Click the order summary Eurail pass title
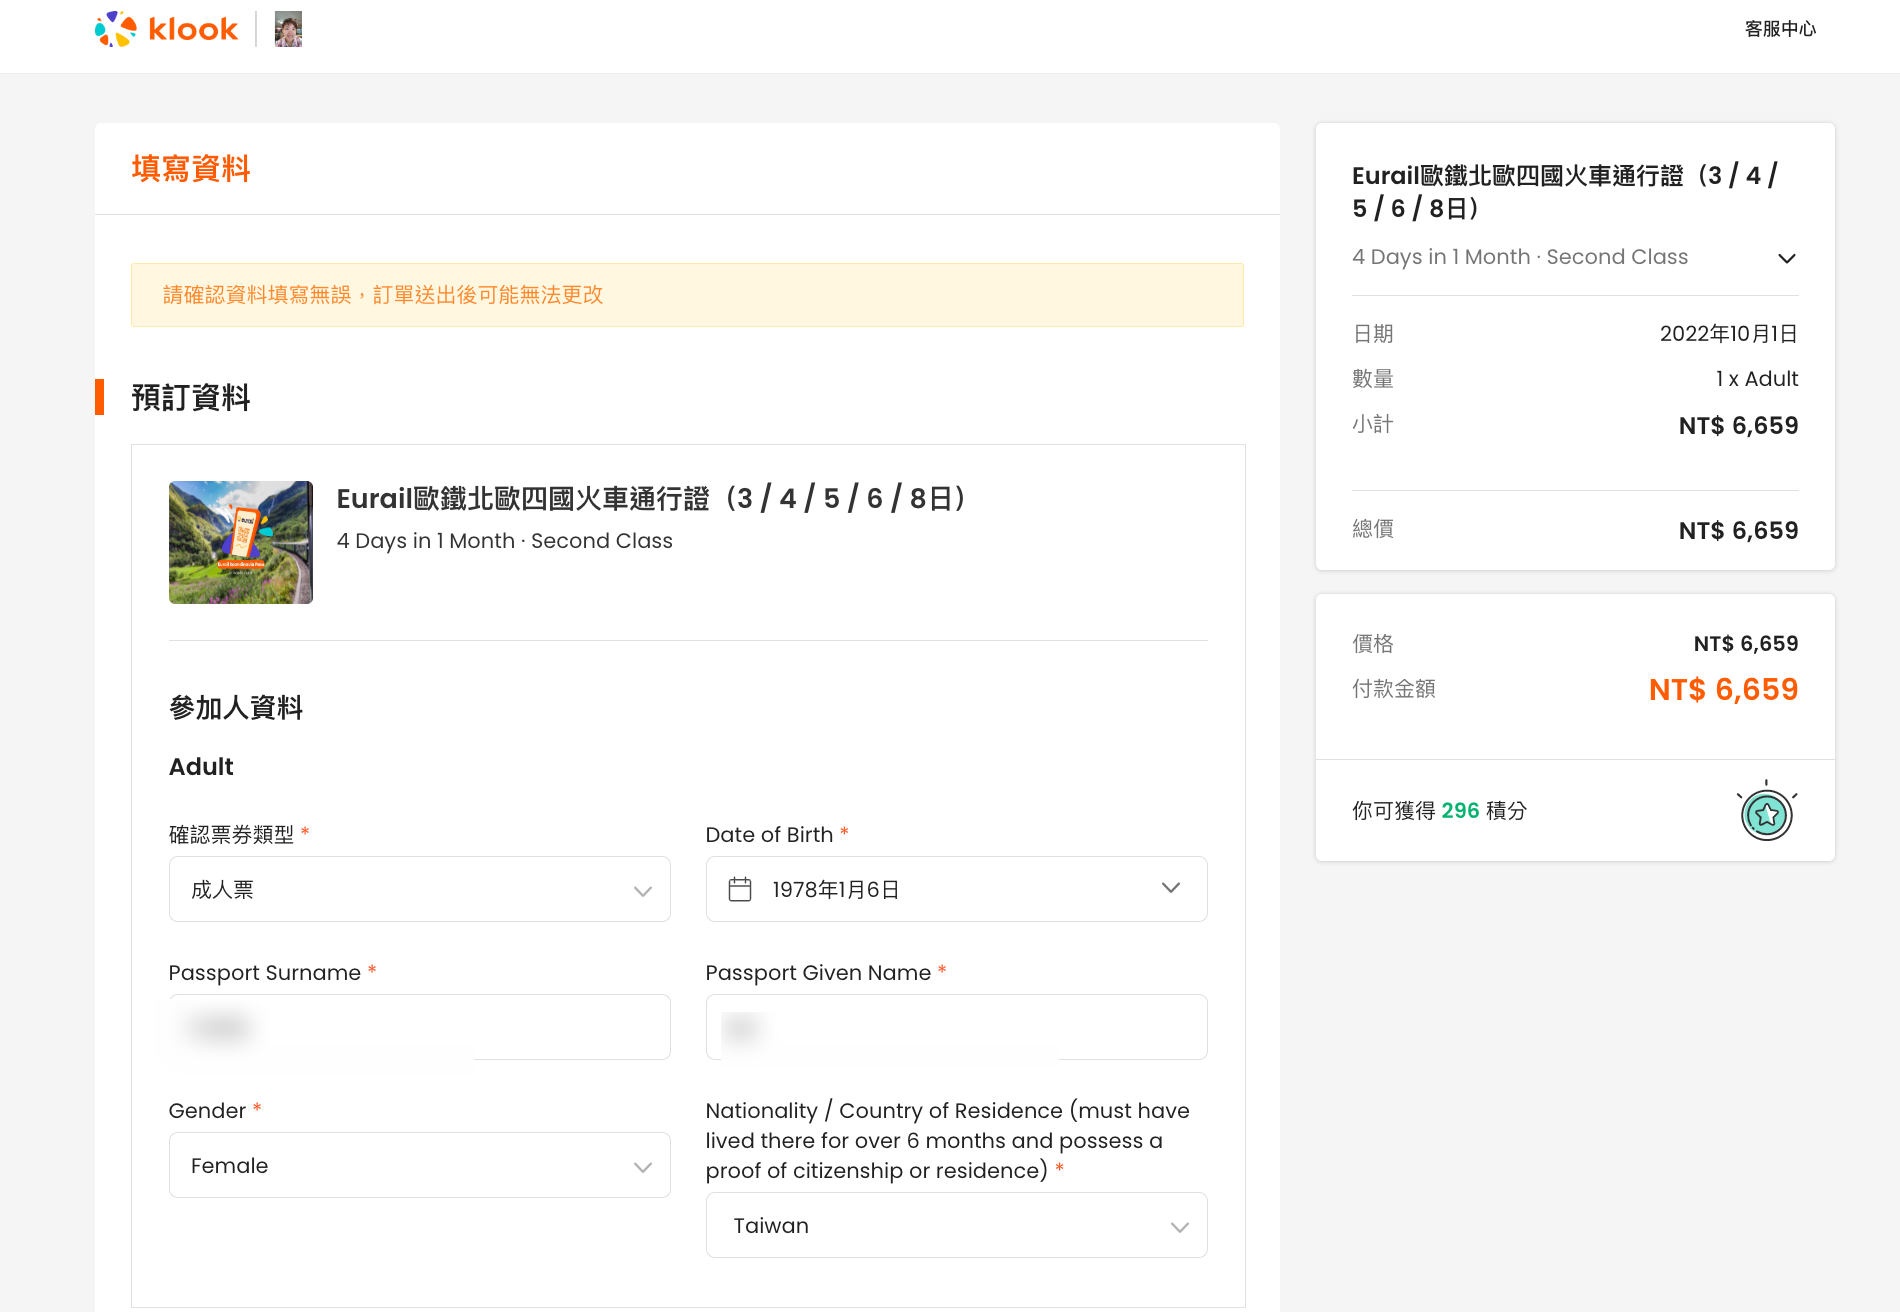Viewport: 1900px width, 1312px height. click(1565, 192)
